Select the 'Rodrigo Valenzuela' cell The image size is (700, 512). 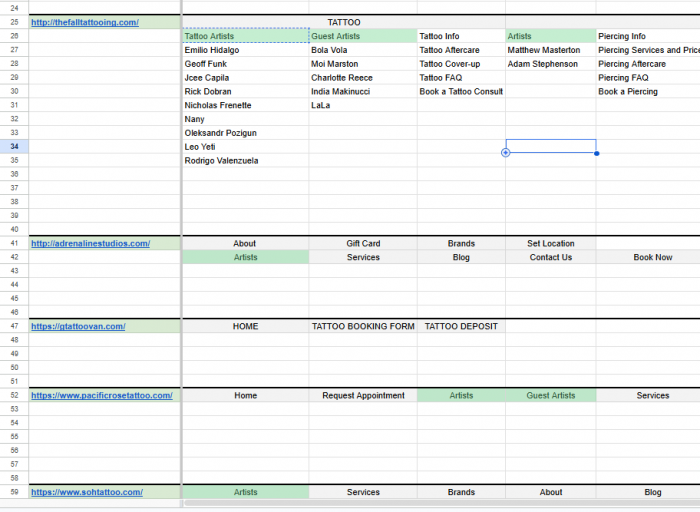[x=246, y=161]
